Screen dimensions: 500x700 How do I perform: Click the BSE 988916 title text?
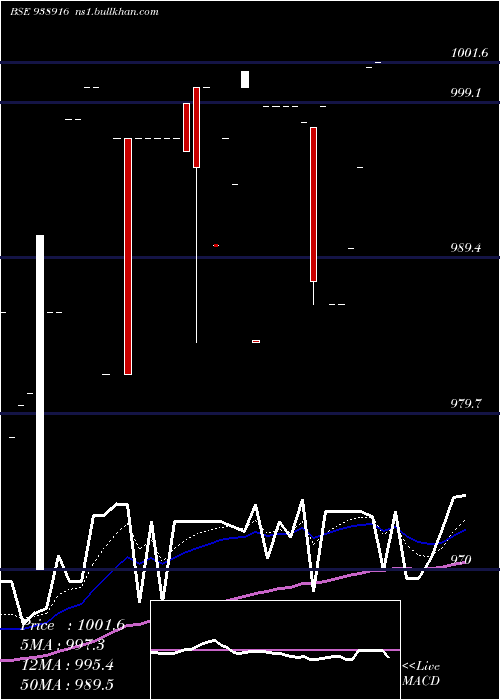(x=39, y=12)
